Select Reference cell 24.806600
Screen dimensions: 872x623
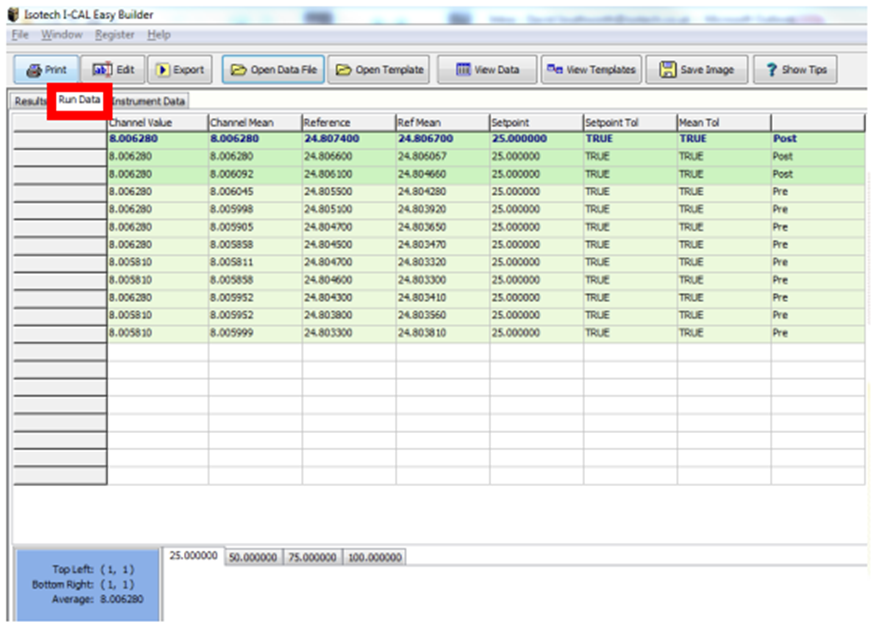click(349, 156)
